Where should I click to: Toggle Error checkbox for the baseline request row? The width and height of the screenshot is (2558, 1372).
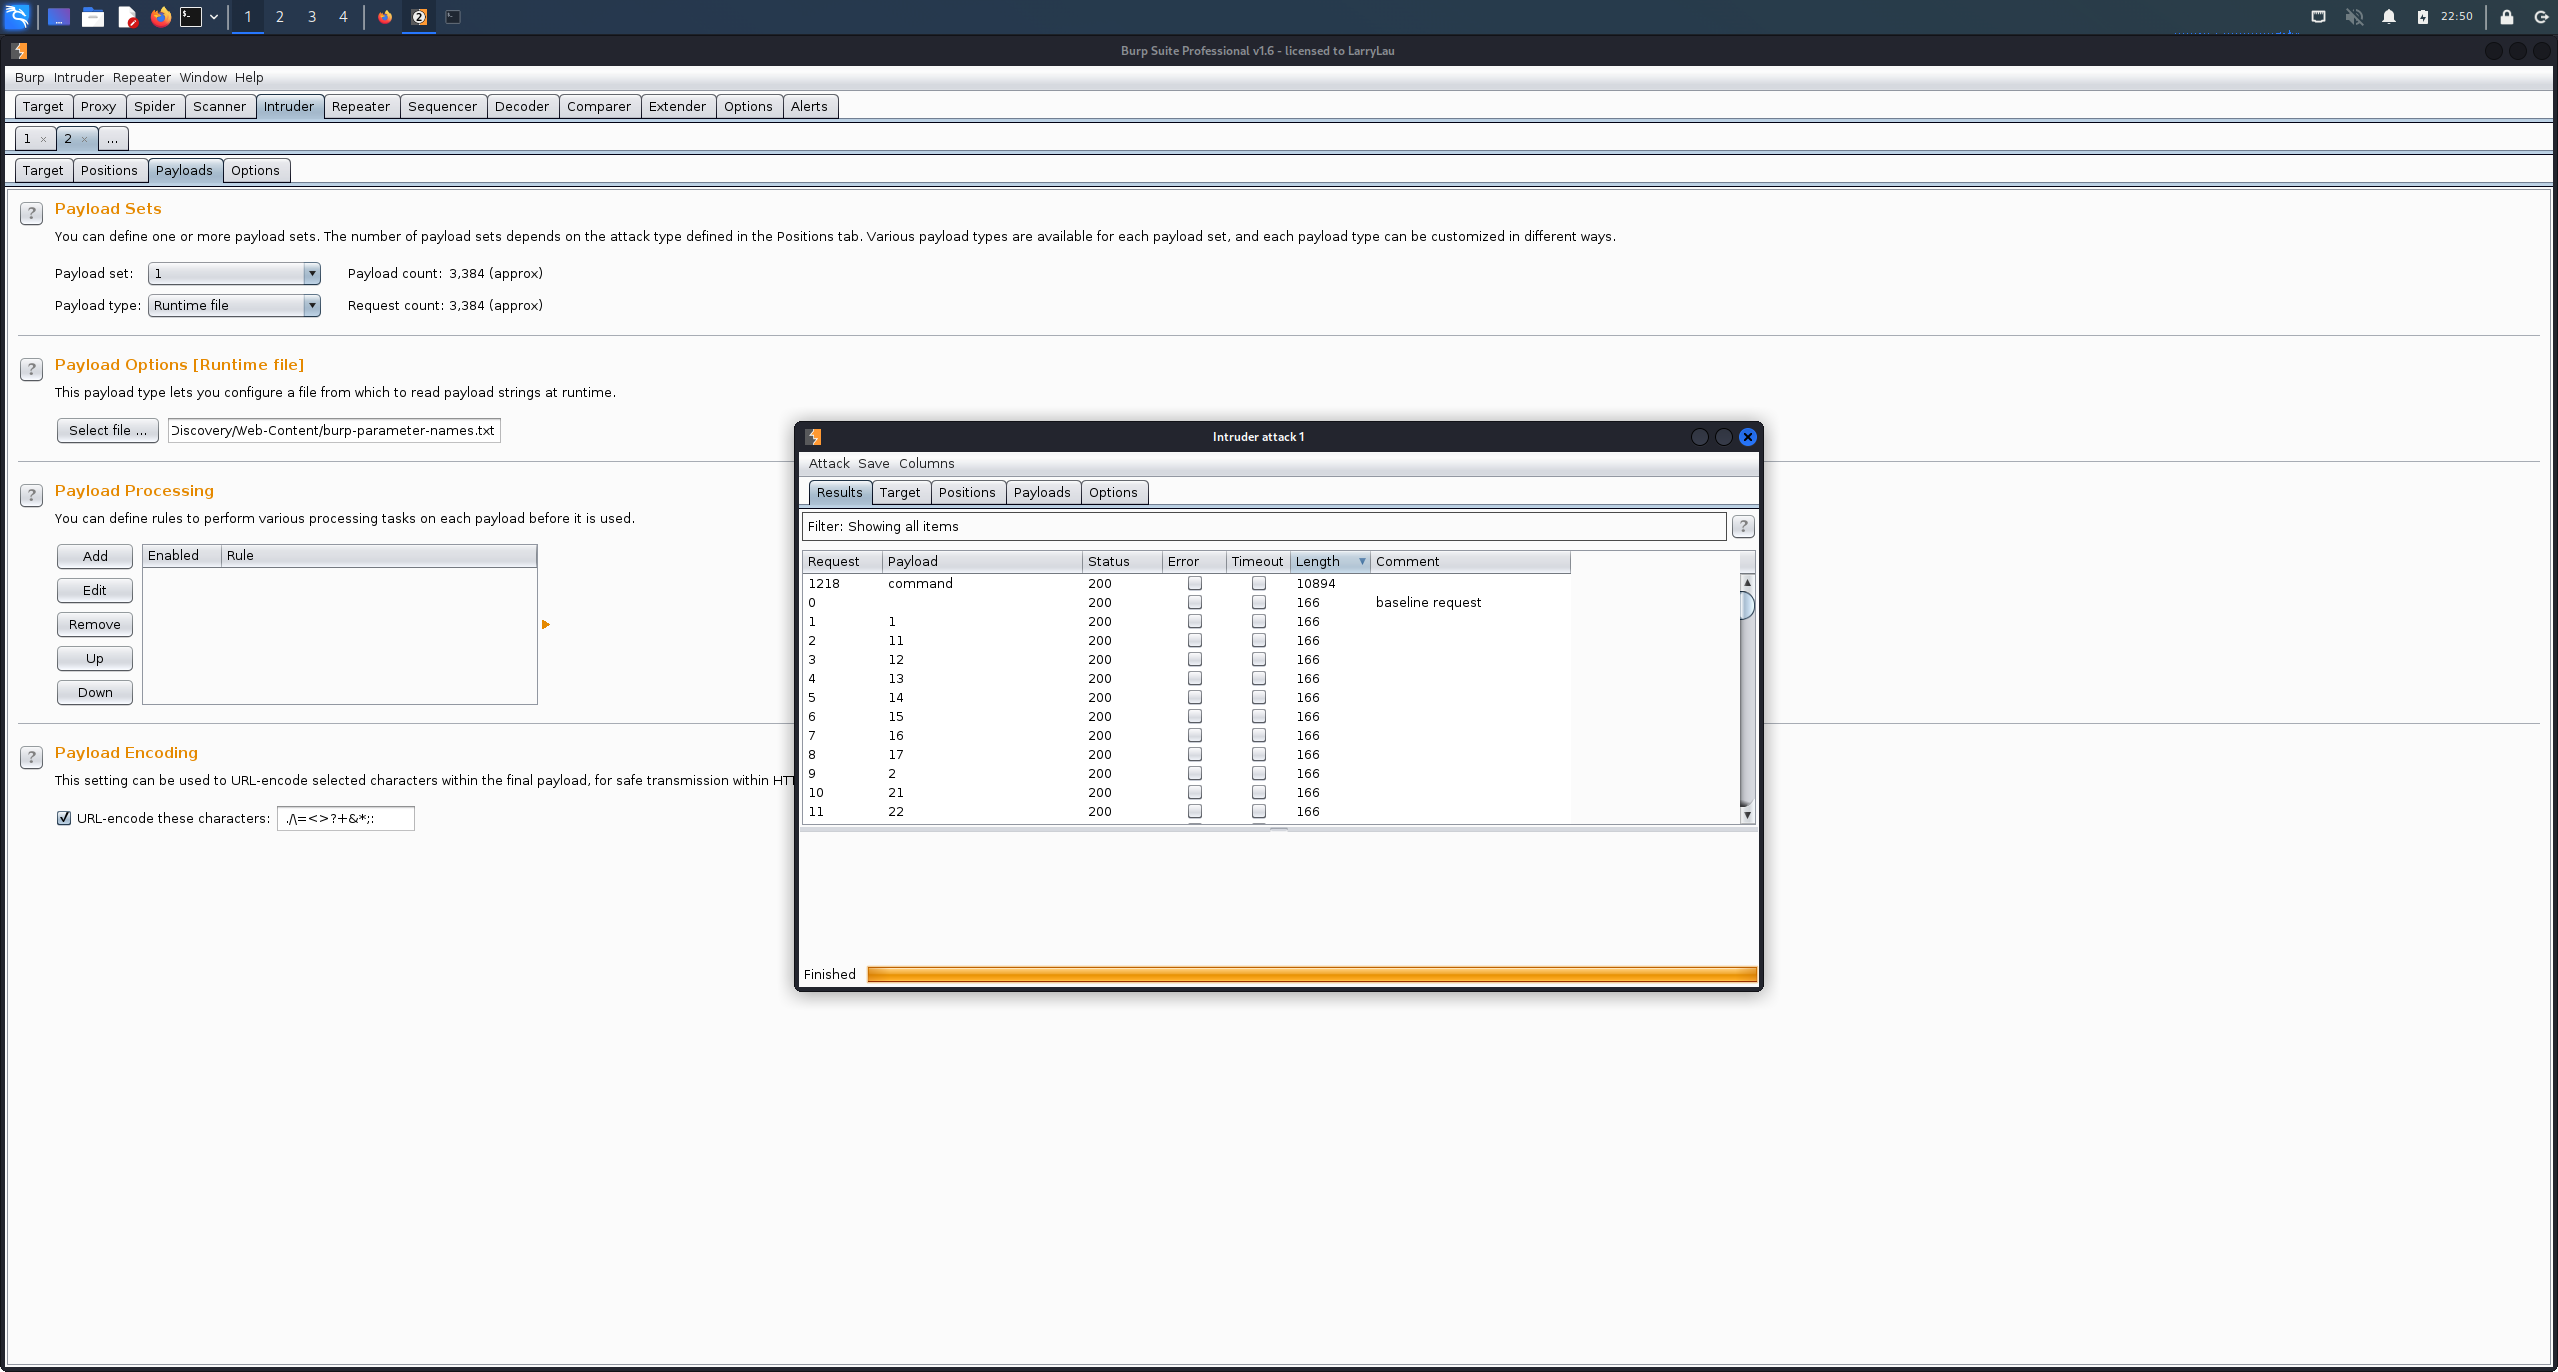(1194, 602)
